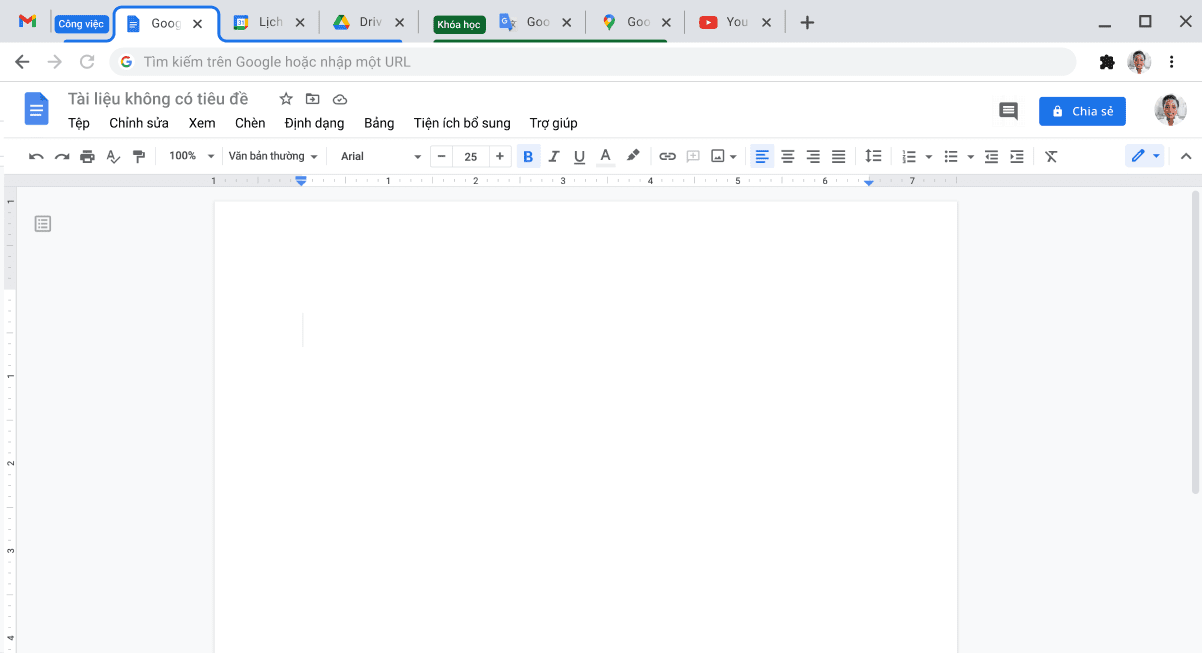The height and width of the screenshot is (653, 1202).
Task: Show the document outline icon
Action: [43, 224]
